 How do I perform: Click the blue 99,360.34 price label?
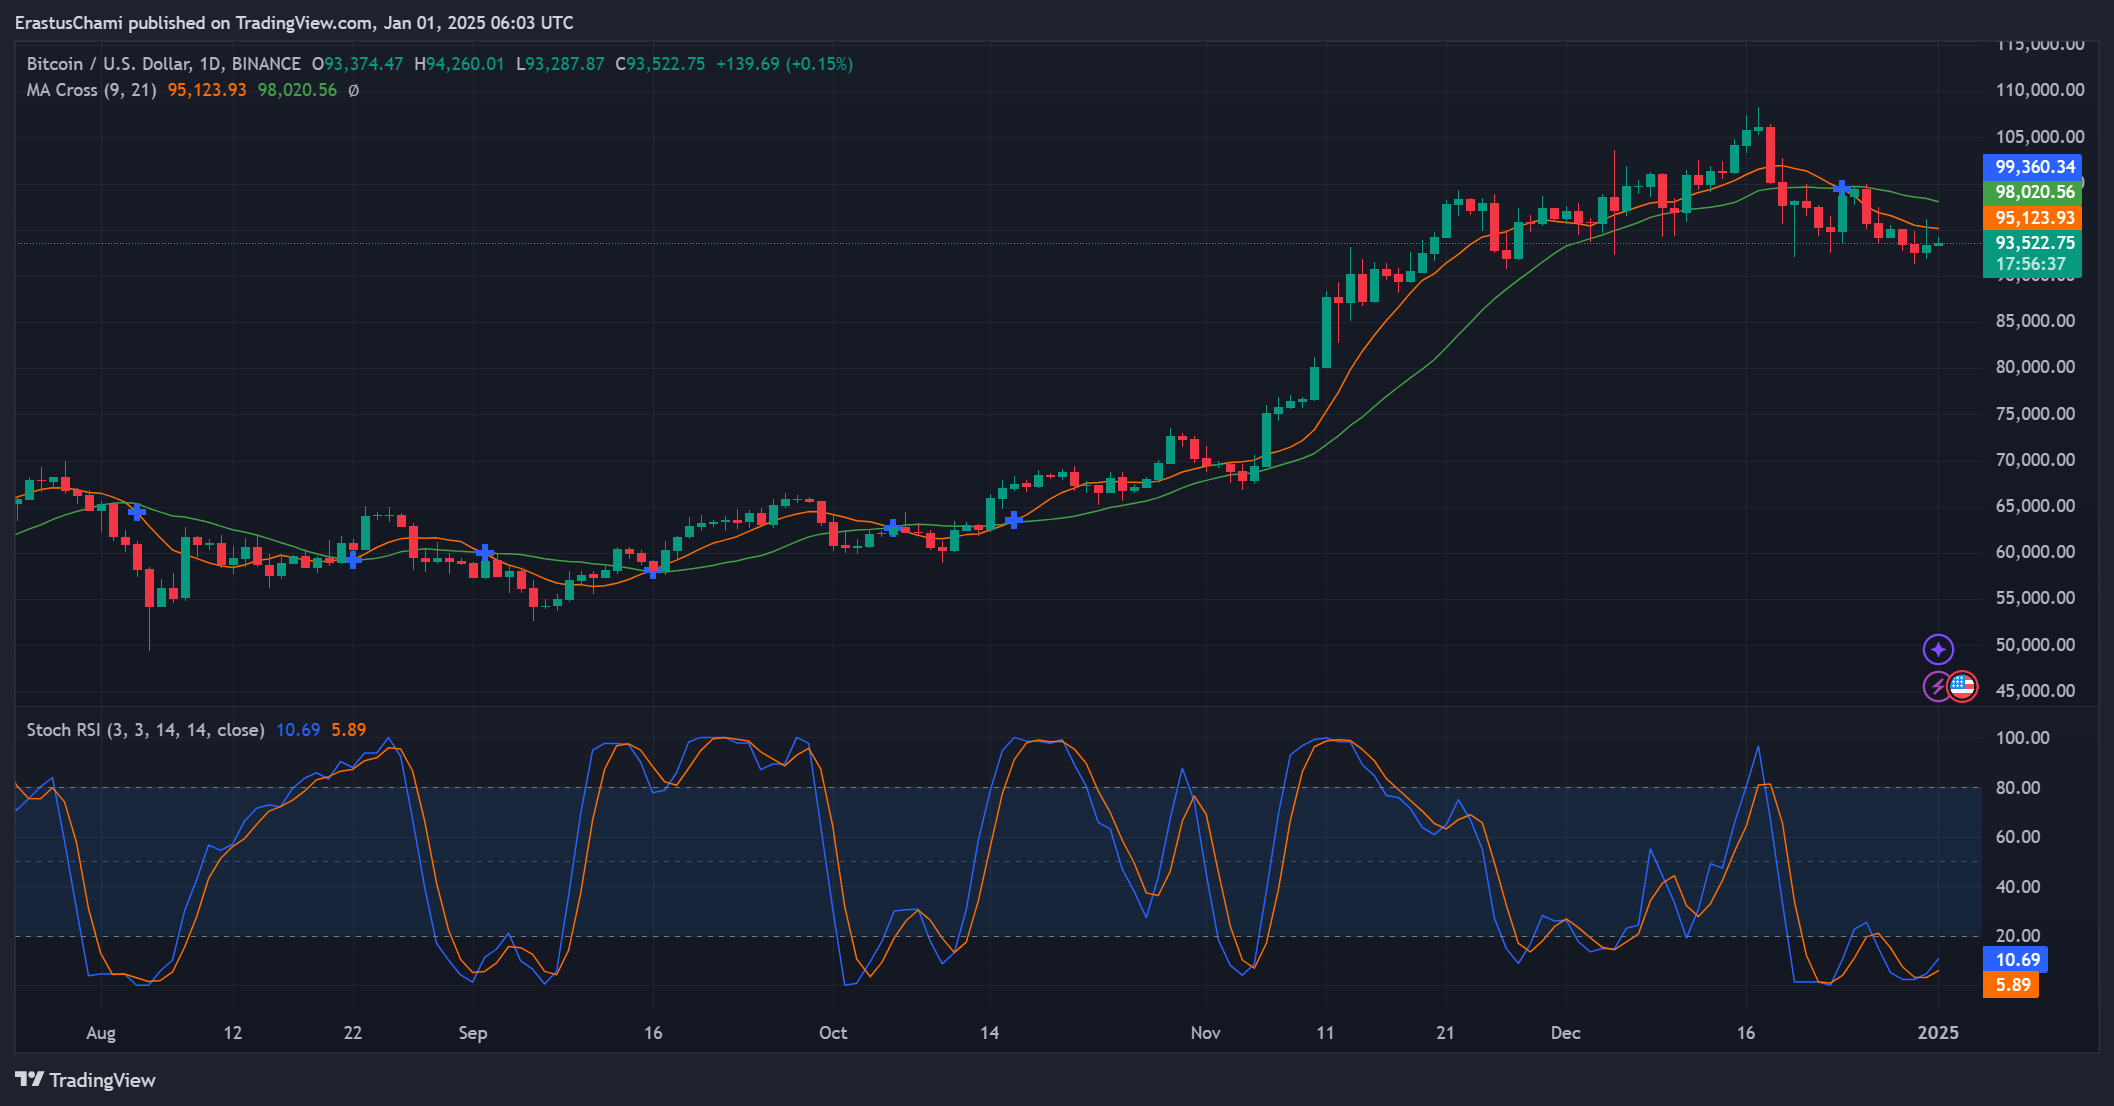2032,167
